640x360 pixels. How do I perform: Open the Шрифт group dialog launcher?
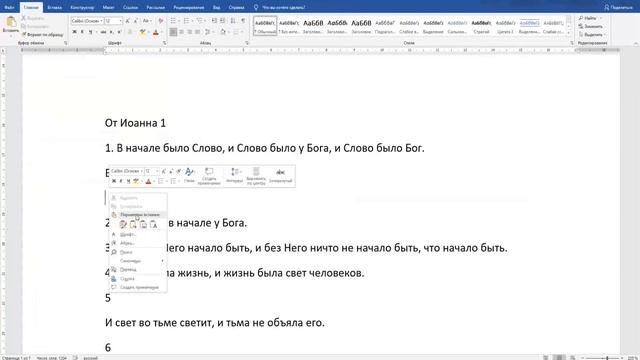(x=164, y=43)
